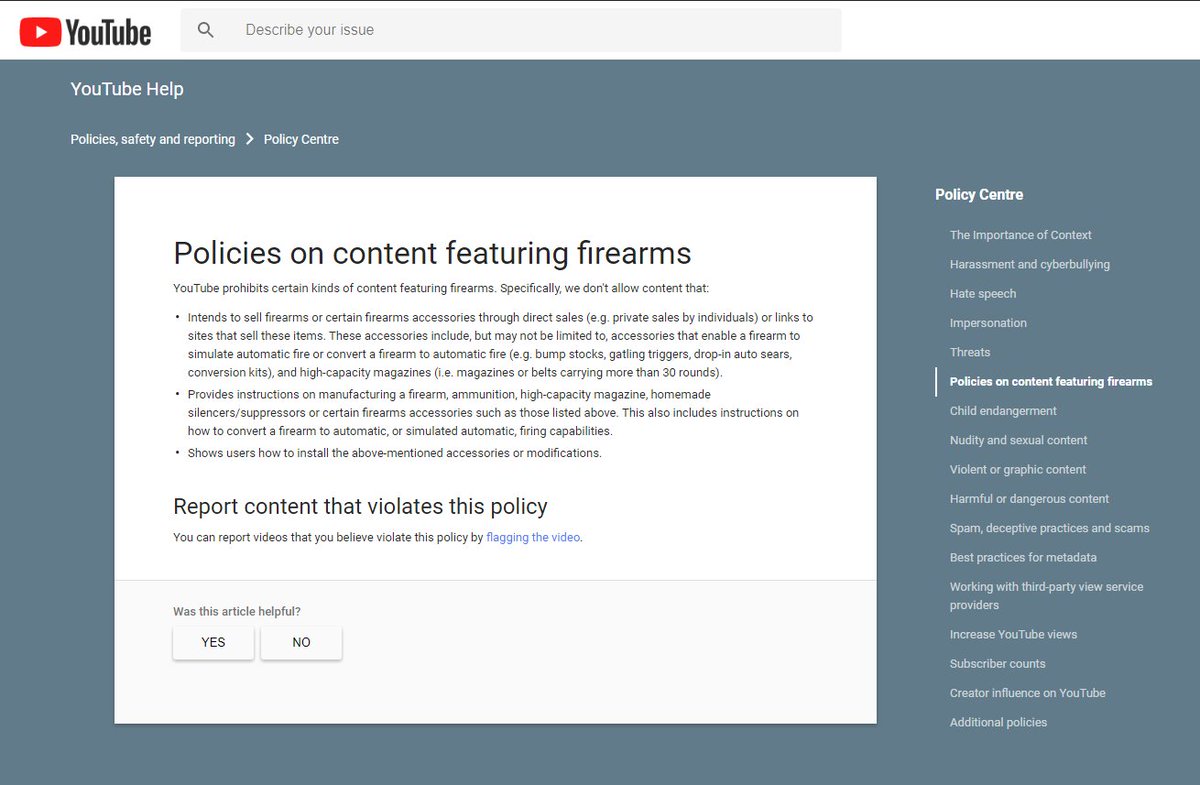Click the search magnifier icon
This screenshot has width=1200, height=785.
[206, 30]
